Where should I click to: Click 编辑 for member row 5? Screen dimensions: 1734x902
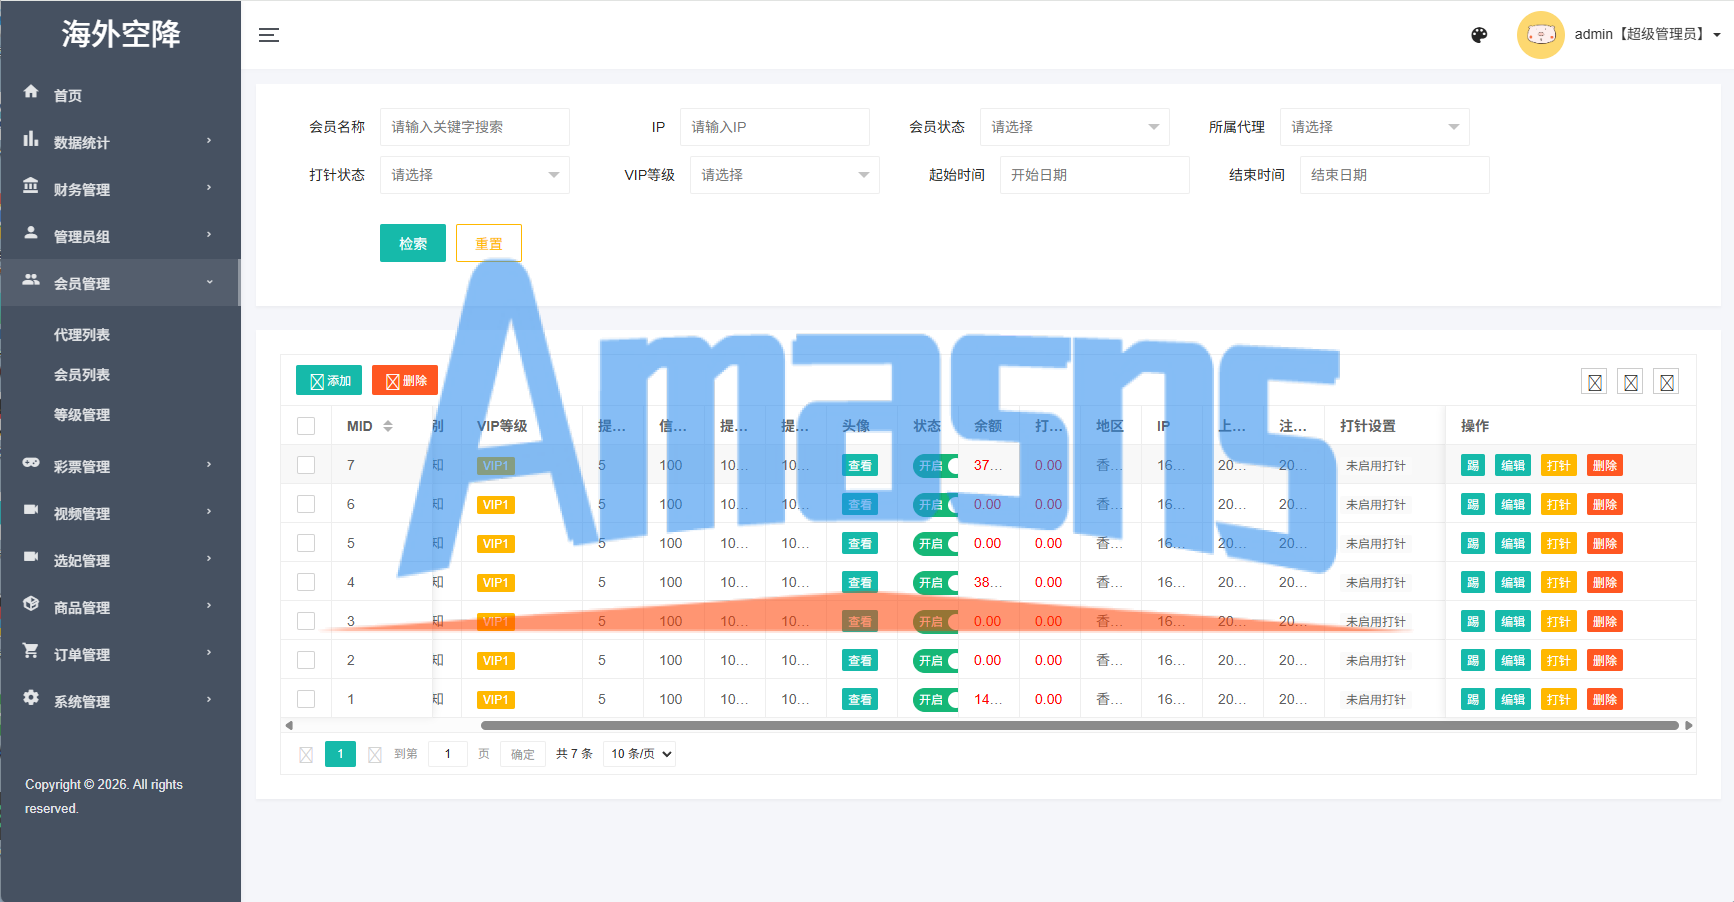point(1512,543)
